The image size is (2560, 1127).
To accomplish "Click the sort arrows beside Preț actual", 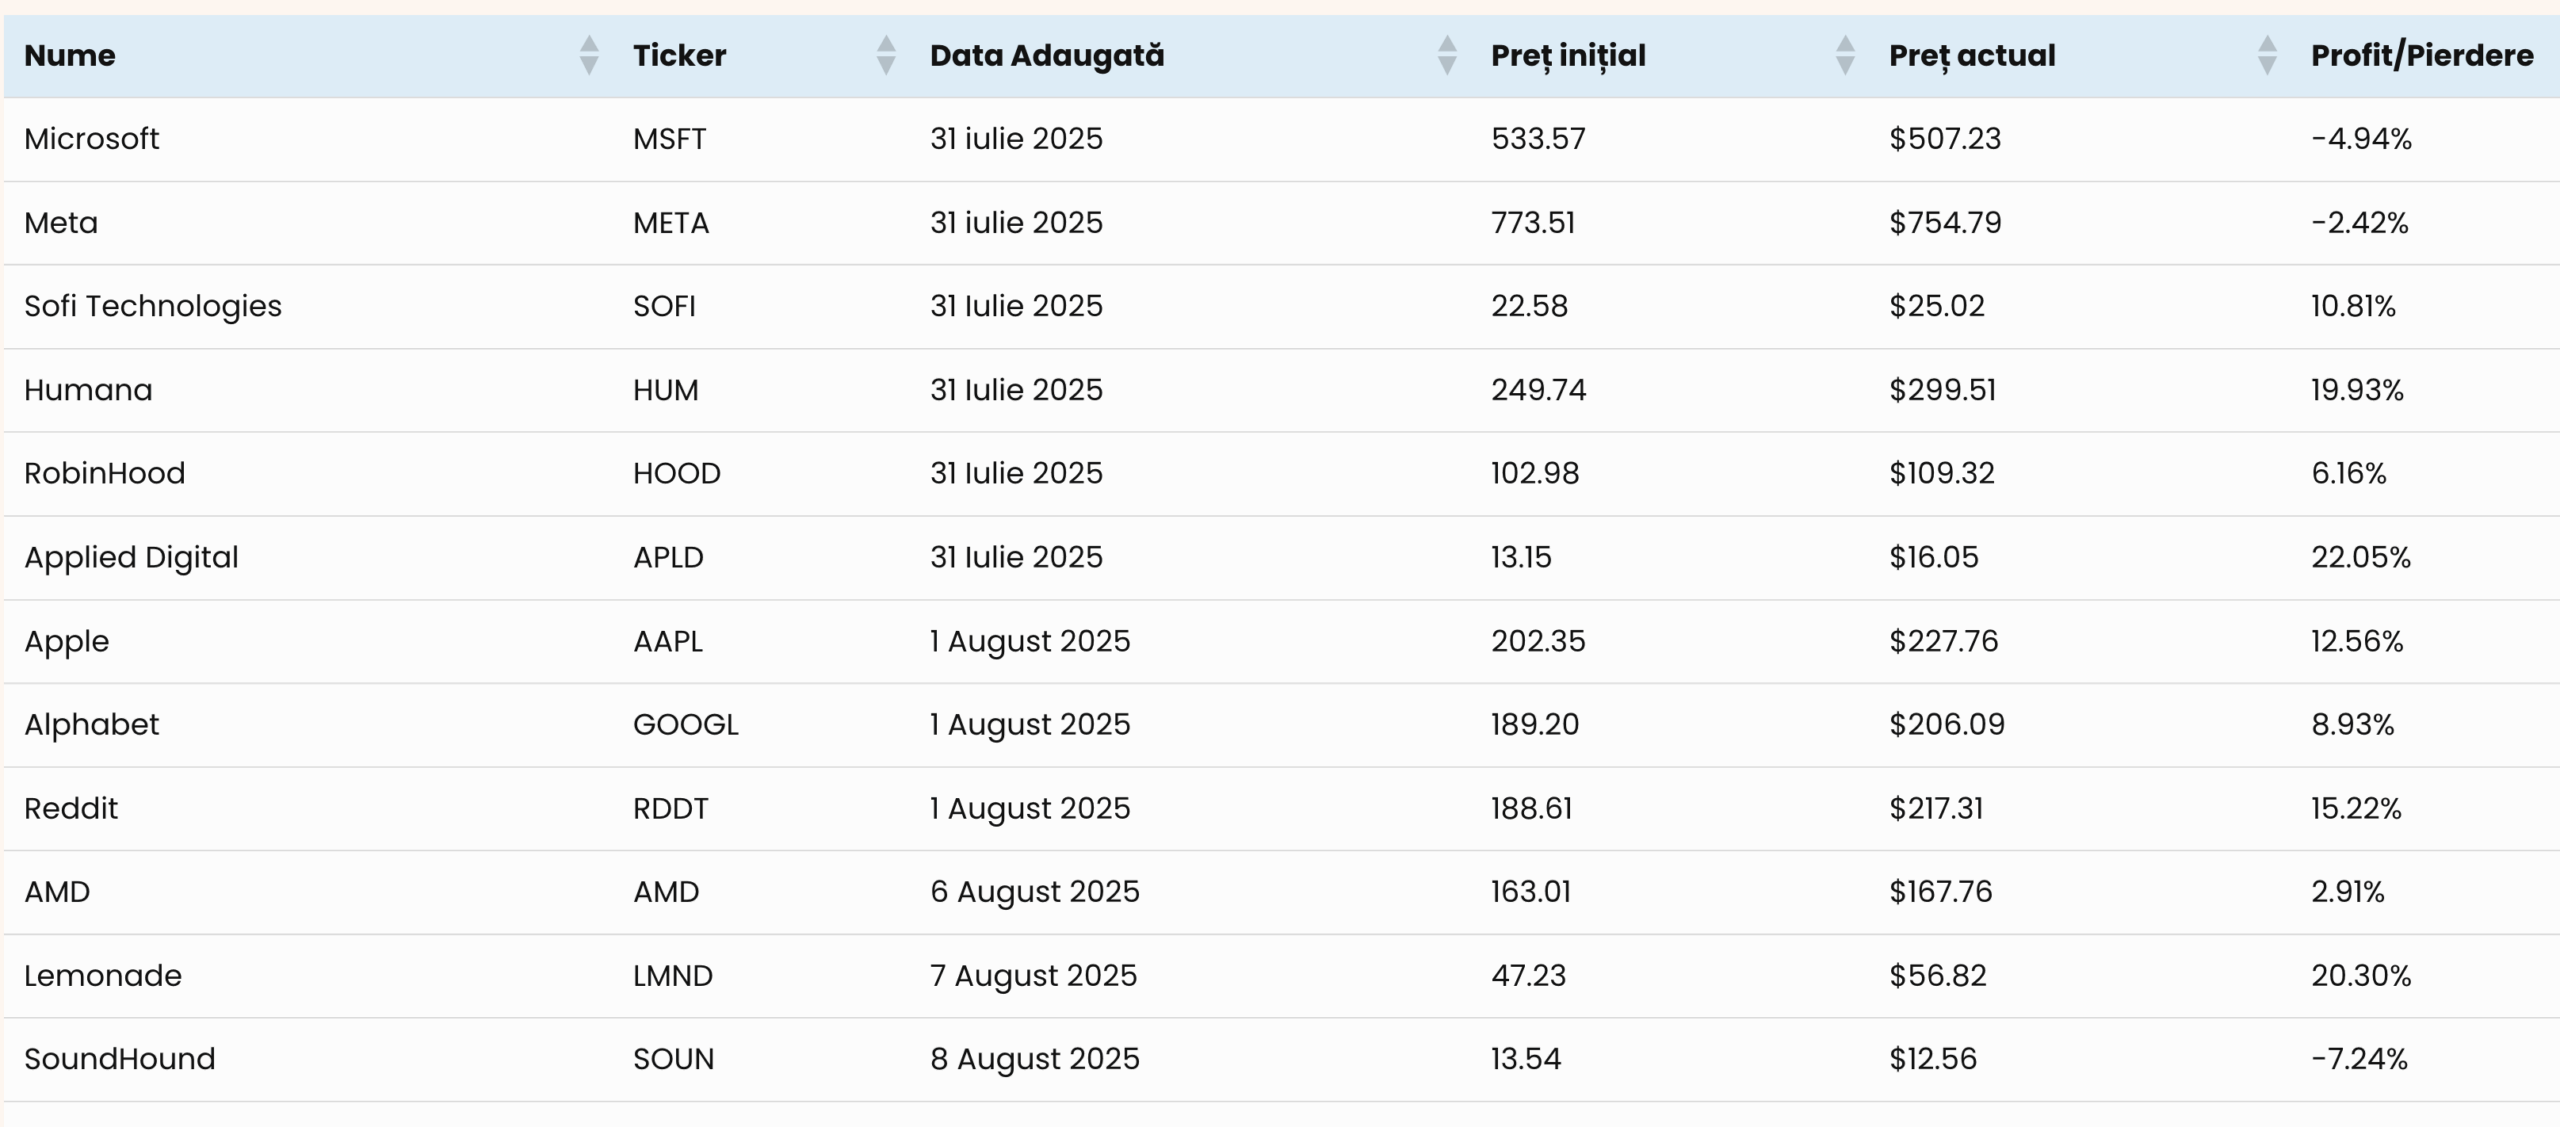I will click(x=2267, y=55).
